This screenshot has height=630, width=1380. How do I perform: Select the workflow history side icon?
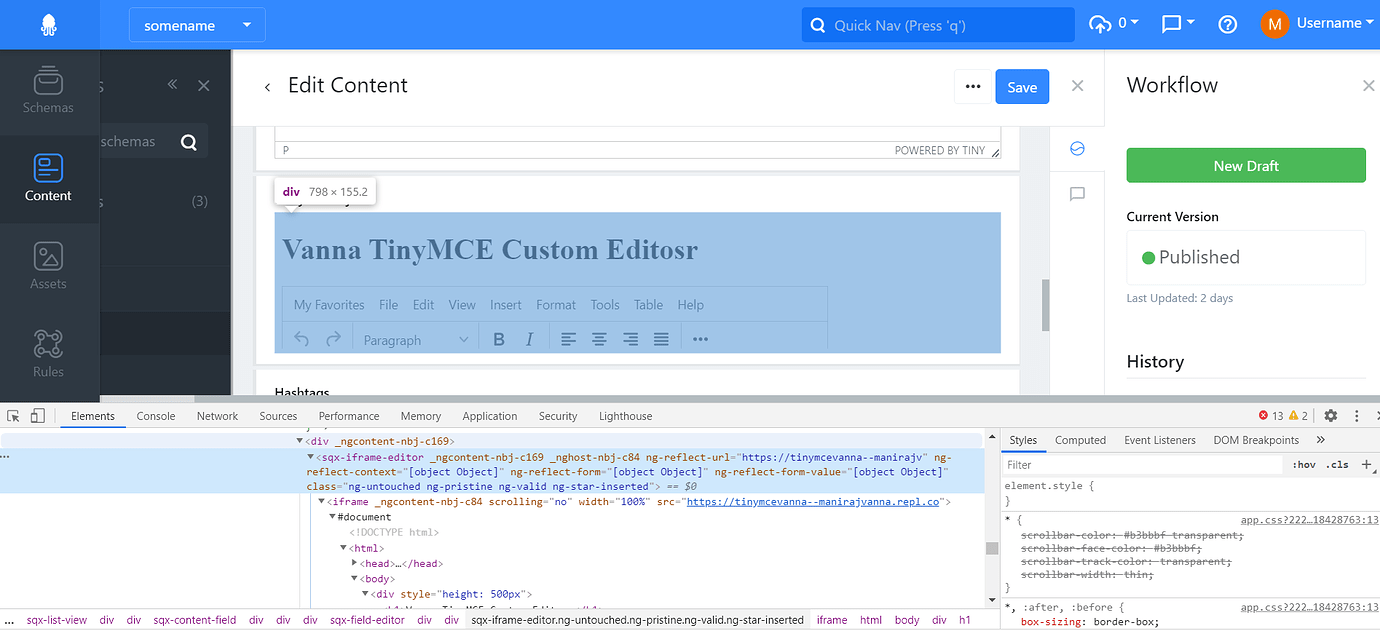click(x=1077, y=148)
